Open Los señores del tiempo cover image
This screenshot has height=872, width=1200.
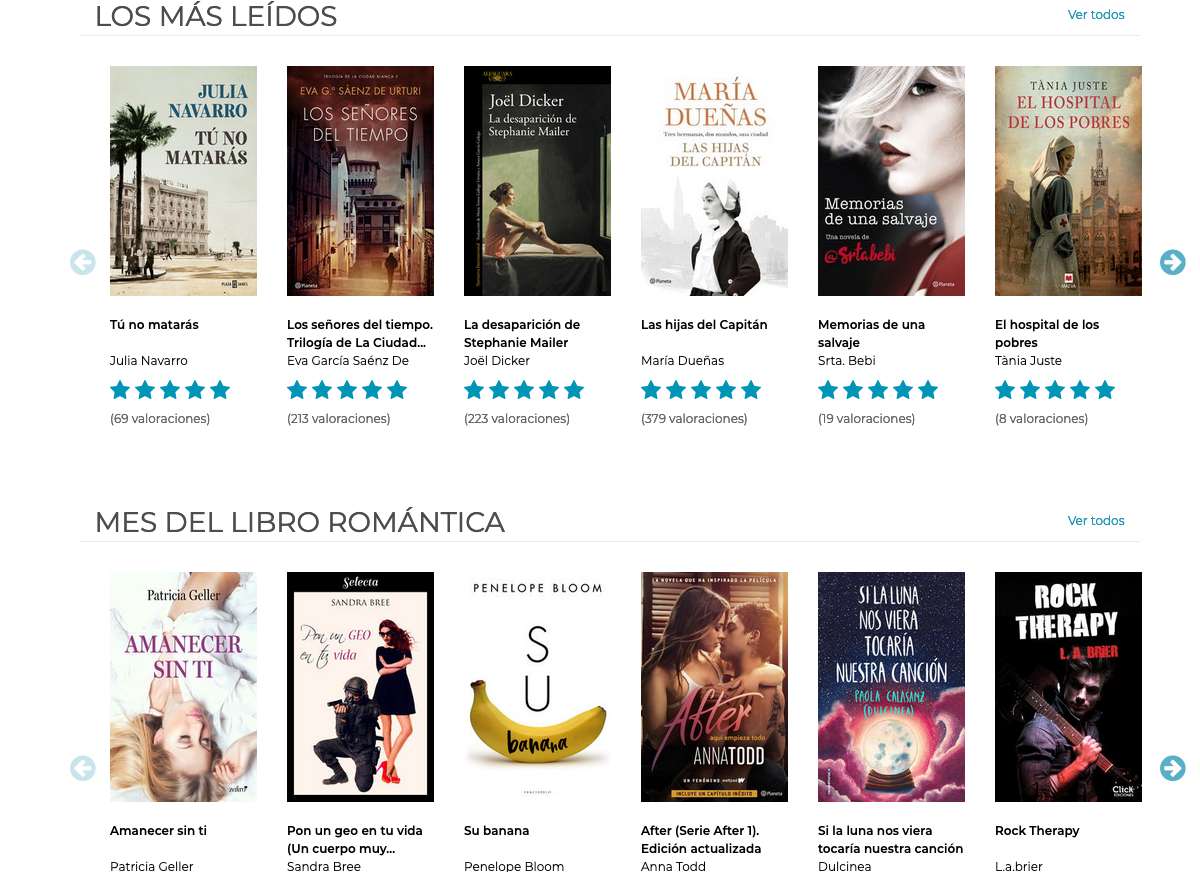tap(360, 181)
